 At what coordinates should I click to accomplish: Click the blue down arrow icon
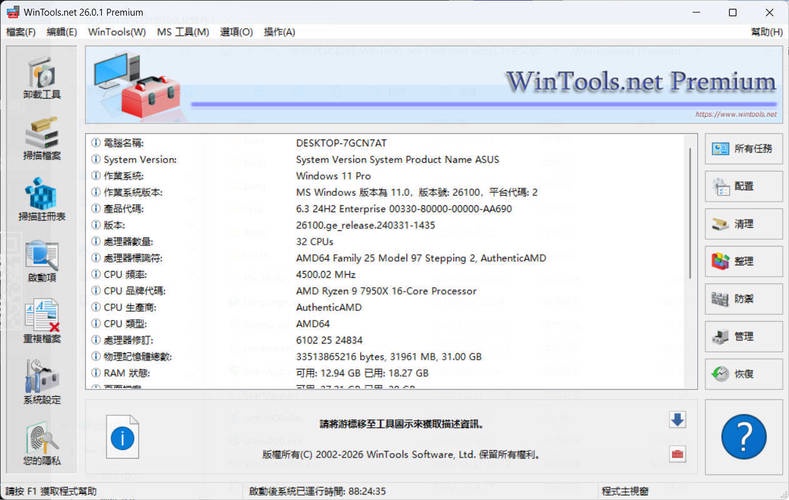pyautogui.click(x=677, y=420)
